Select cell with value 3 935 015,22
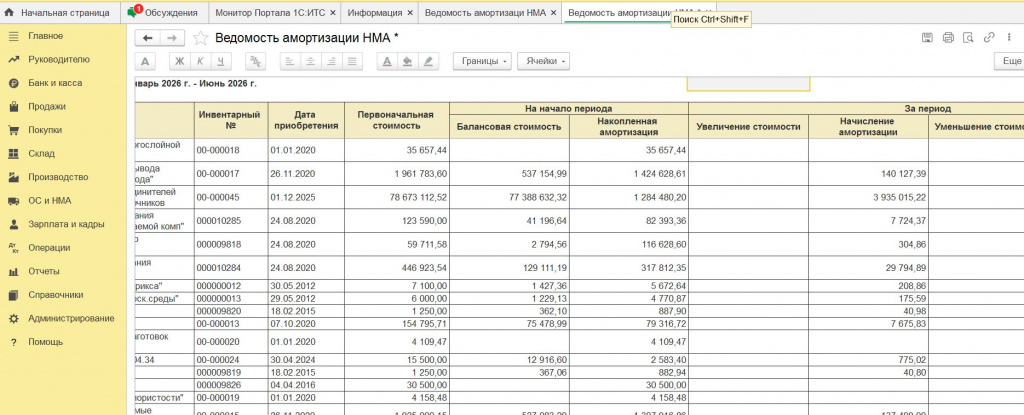Screen dimensions: 1024x415 [x=869, y=197]
